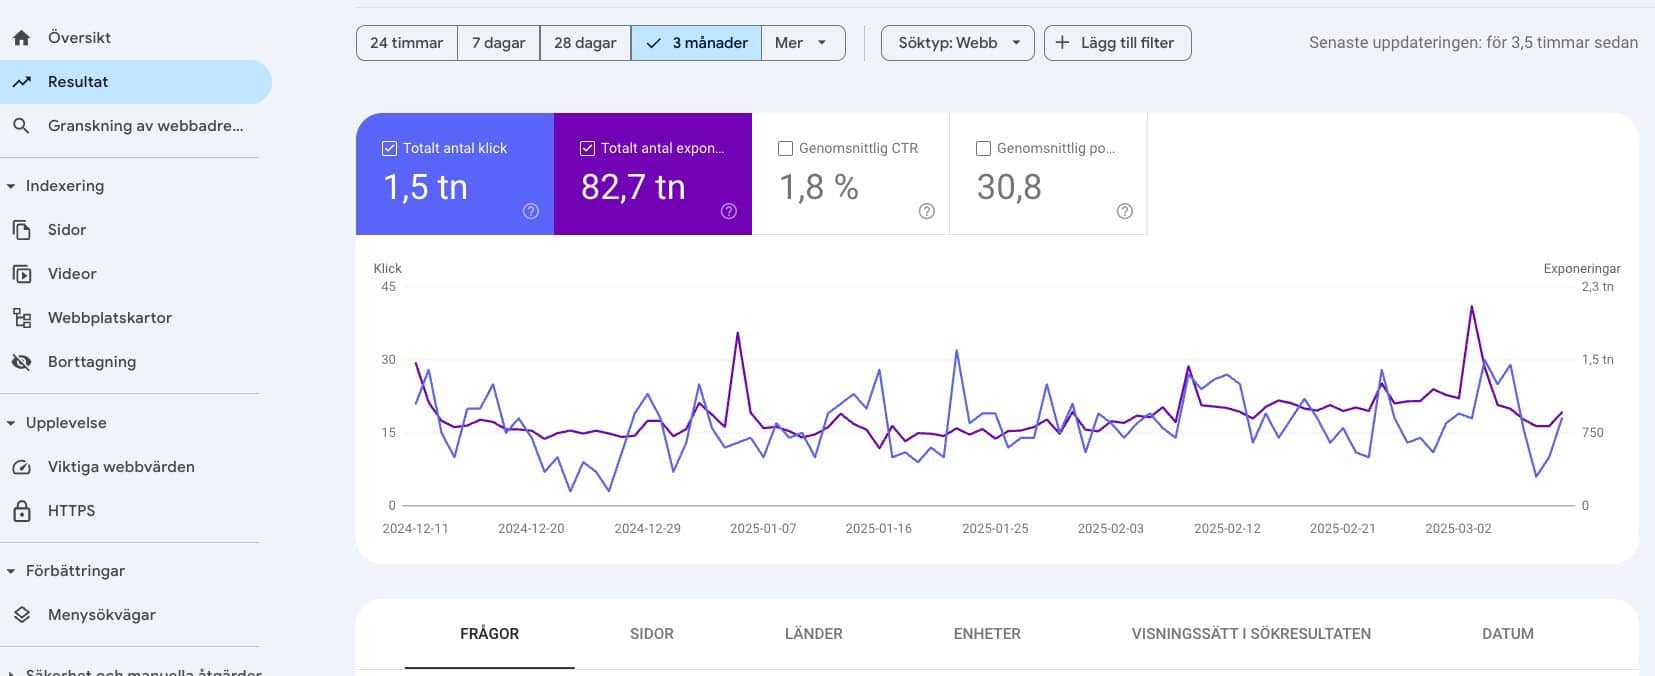Viewport: 1655px width, 676px height.
Task: Open Viktiga webbvärden gauge icon
Action: 21,467
